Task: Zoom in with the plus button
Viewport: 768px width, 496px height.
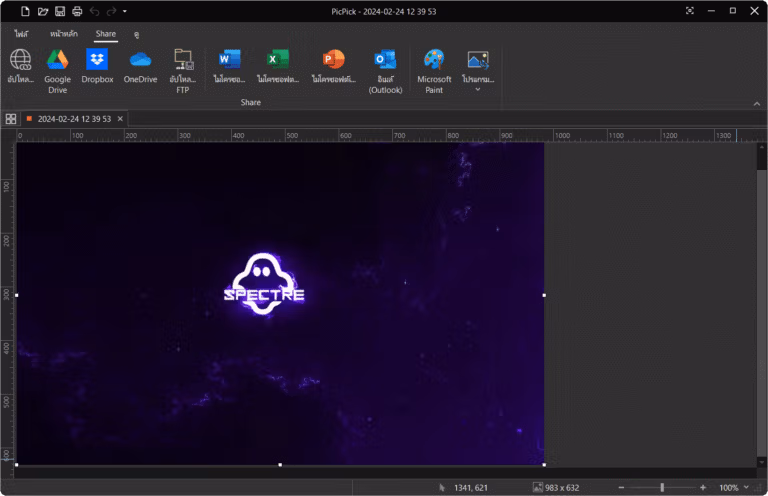Action: pyautogui.click(x=703, y=487)
